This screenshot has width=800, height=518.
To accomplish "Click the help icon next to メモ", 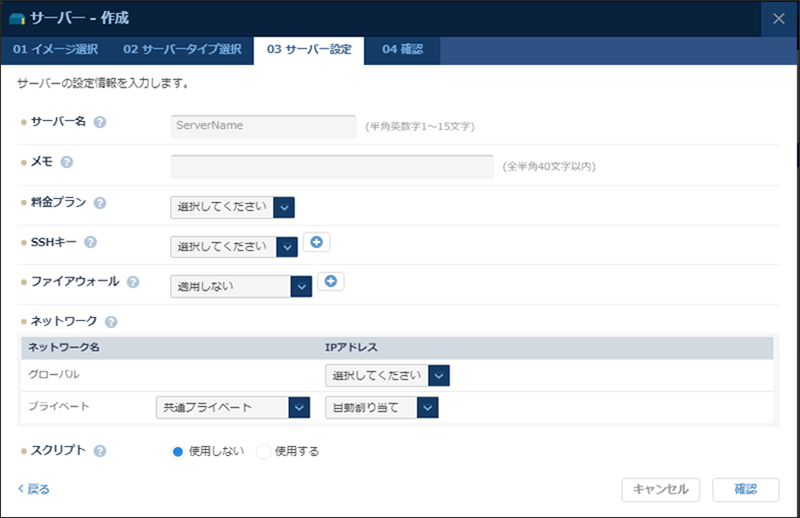I will [x=67, y=162].
